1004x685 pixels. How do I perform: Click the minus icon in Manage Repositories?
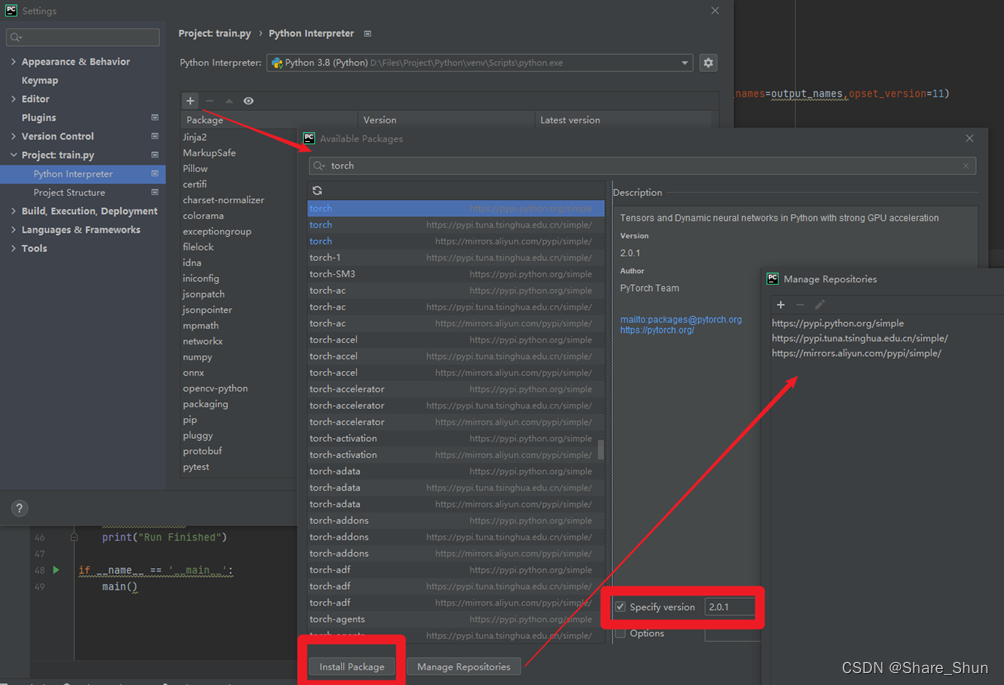[x=800, y=305]
